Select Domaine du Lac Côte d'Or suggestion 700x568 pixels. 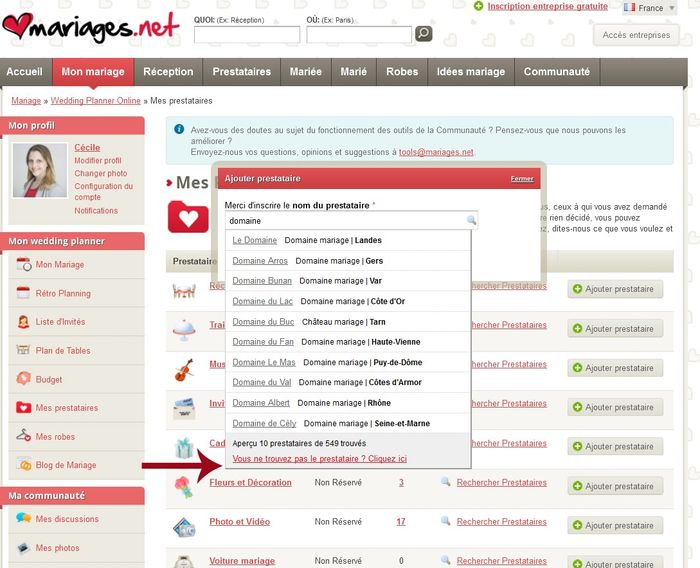[x=348, y=301]
